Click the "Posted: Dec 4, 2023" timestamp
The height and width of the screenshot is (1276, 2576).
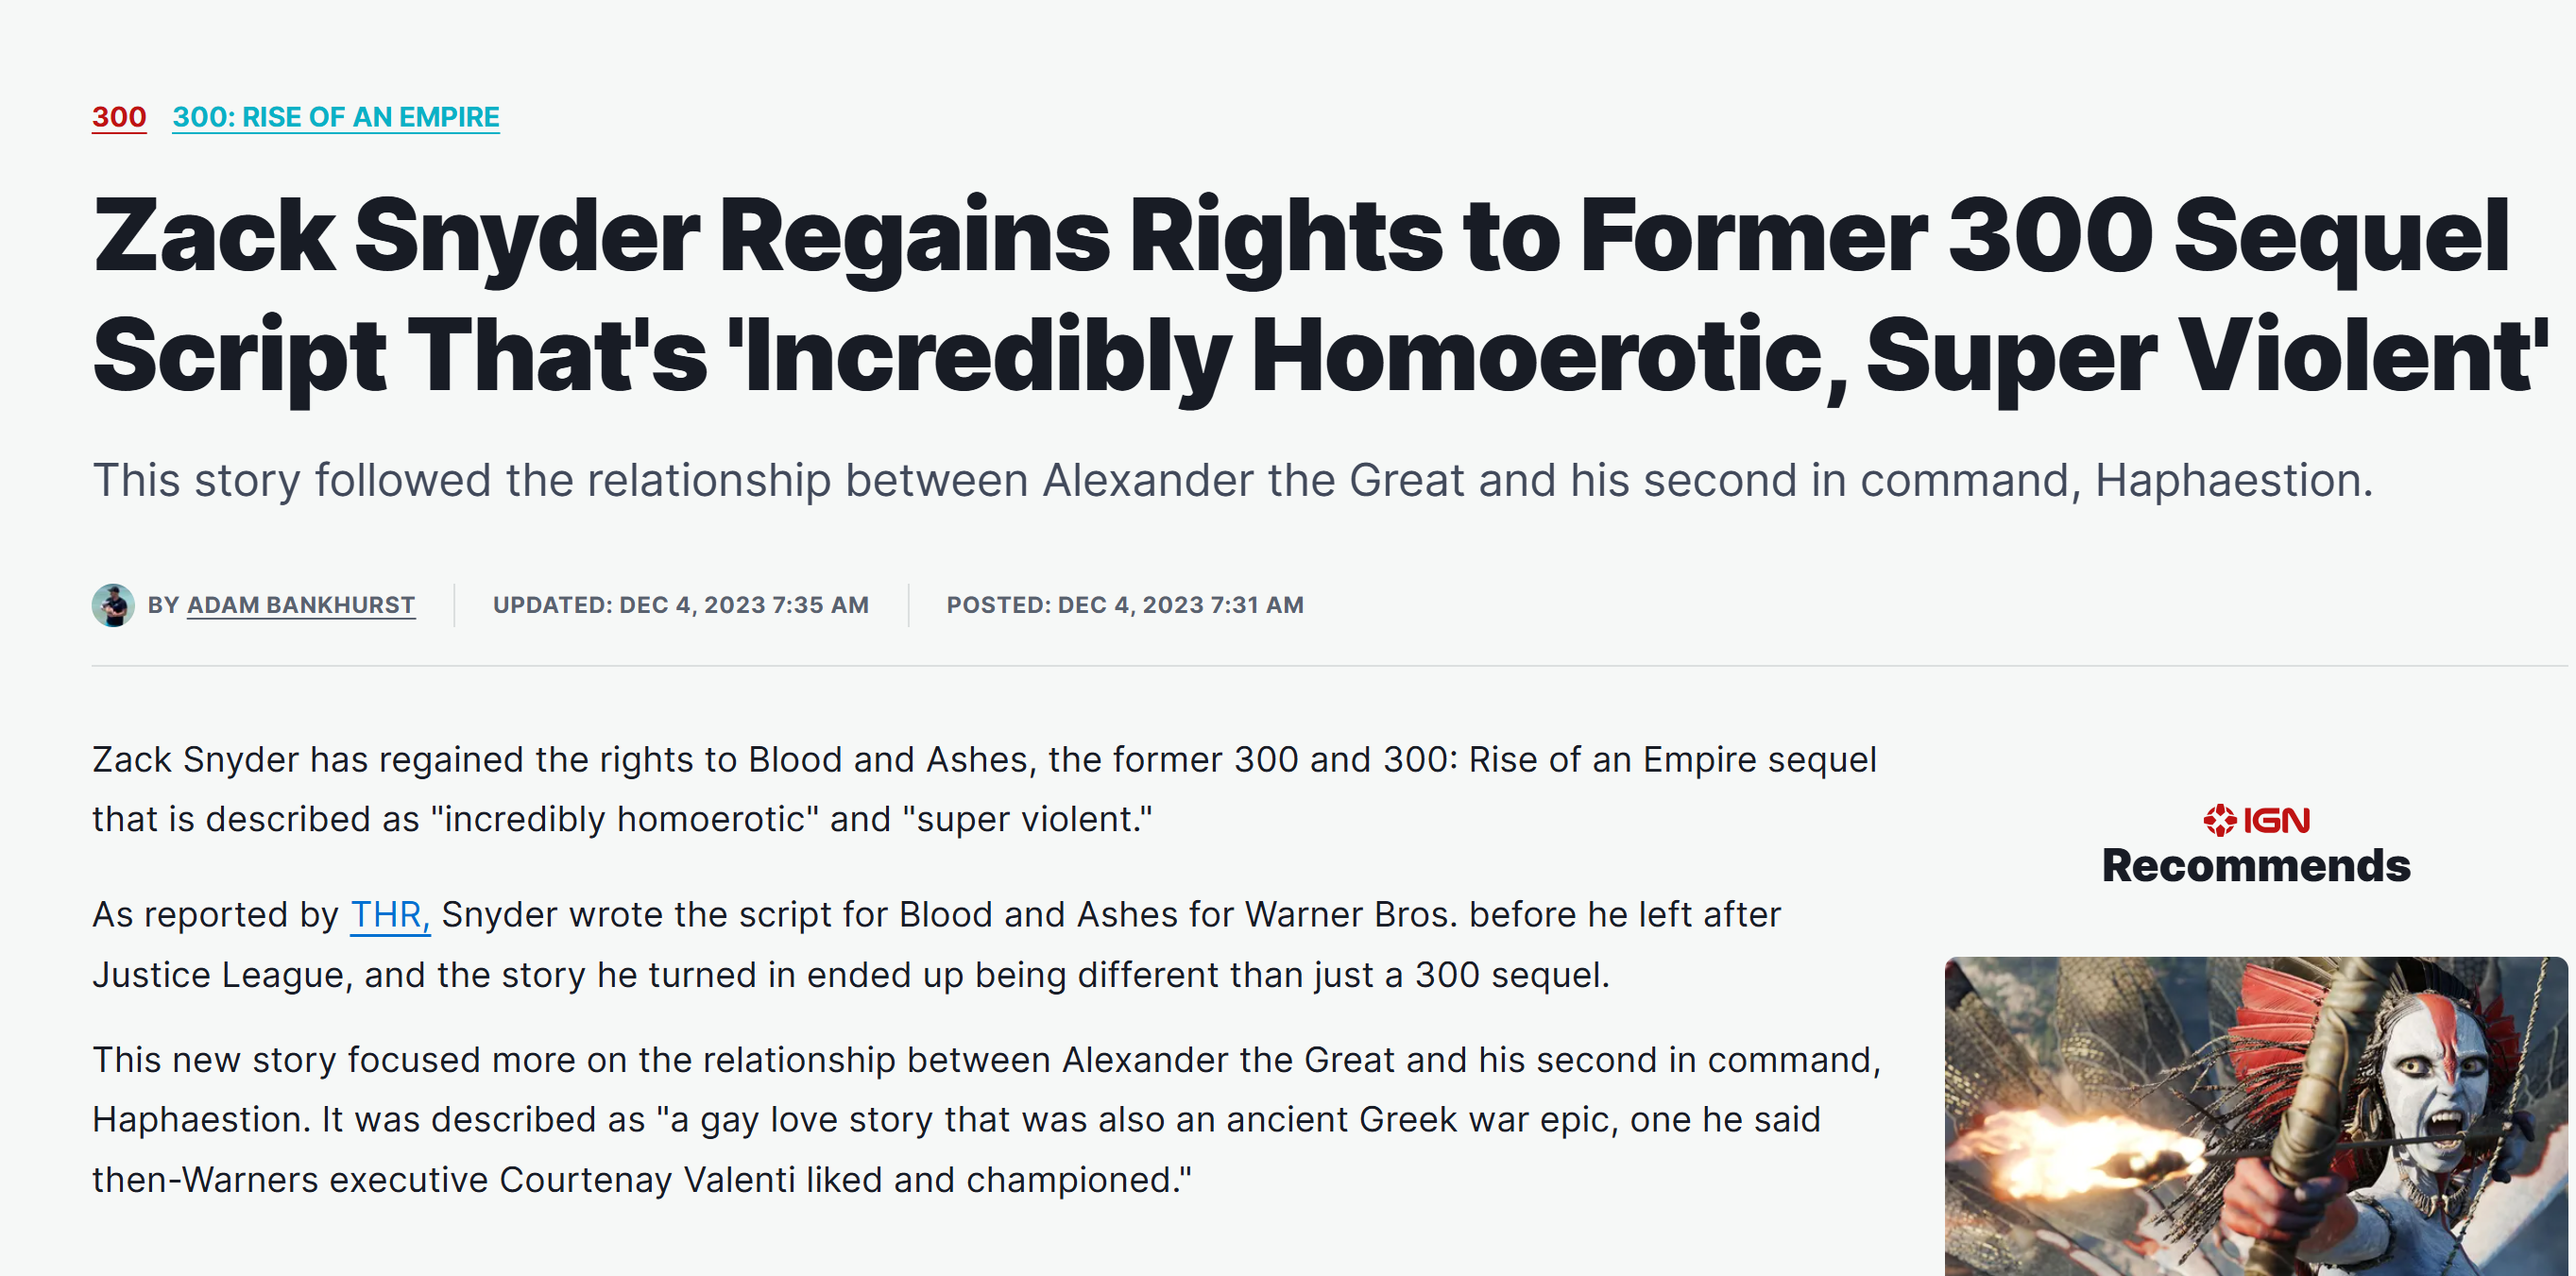(1125, 605)
